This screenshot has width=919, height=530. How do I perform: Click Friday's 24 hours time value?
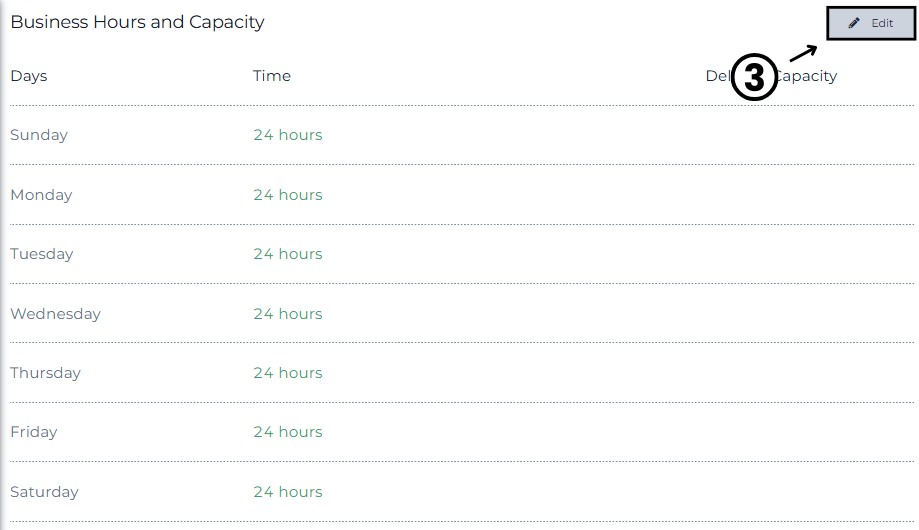point(288,433)
